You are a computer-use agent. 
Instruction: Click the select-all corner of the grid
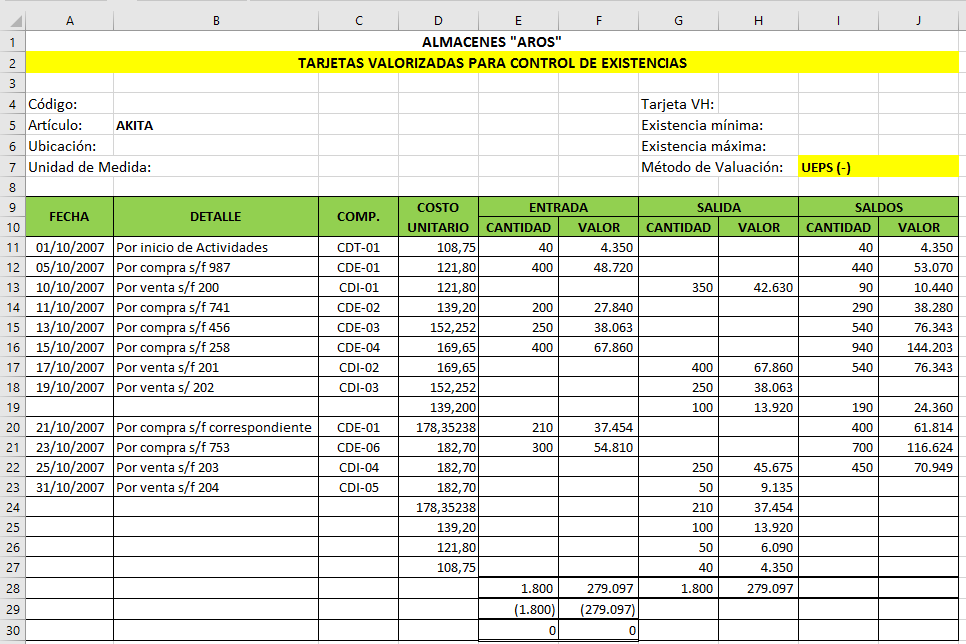click(x=12, y=20)
